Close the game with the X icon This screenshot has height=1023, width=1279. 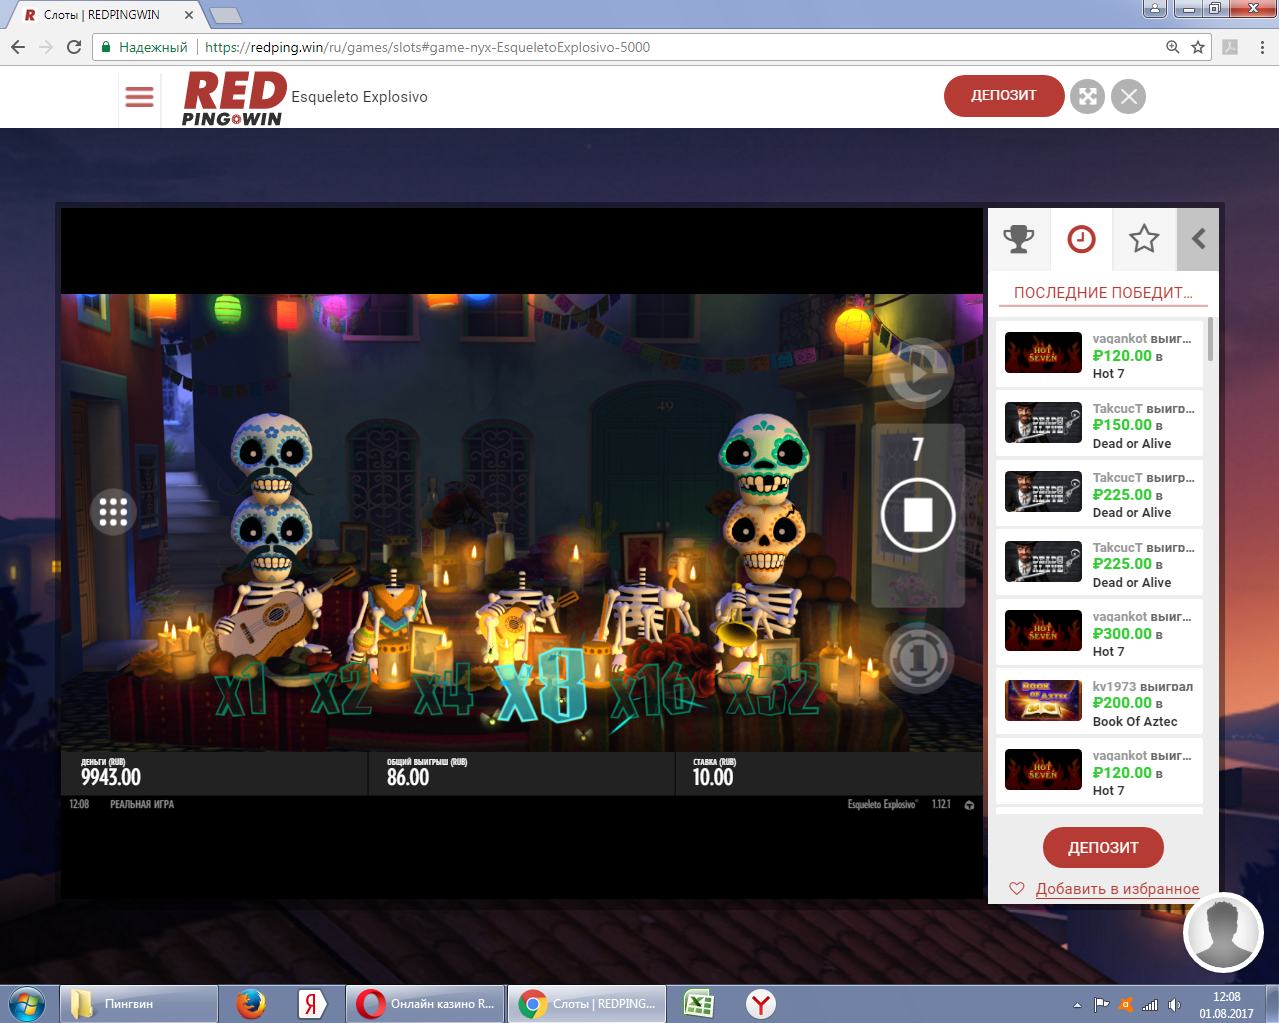[1128, 96]
